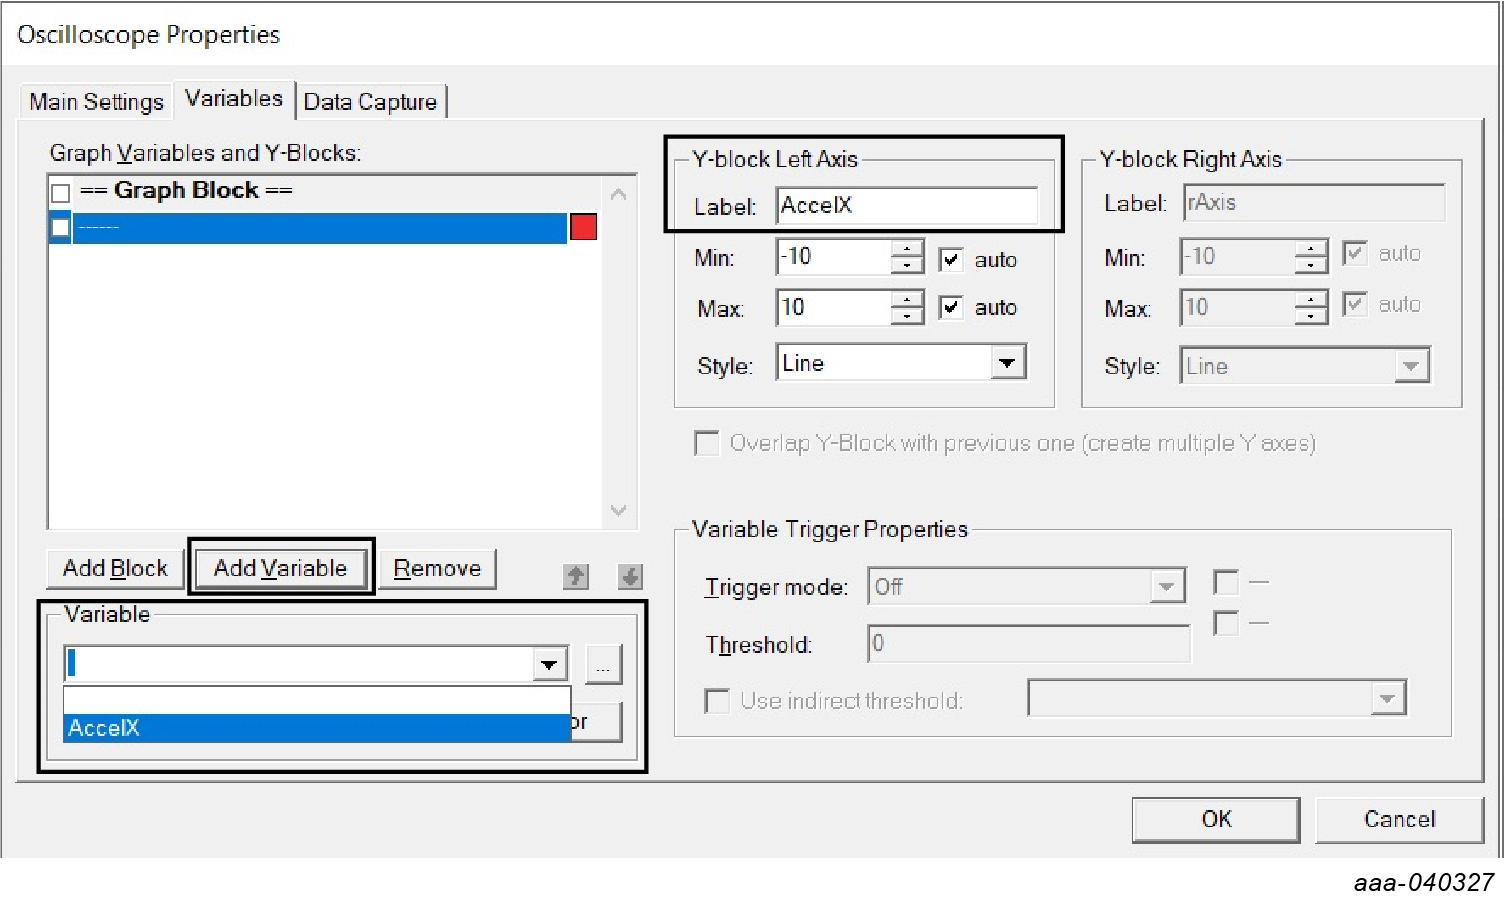
Task: Click the OK button
Action: click(1215, 819)
